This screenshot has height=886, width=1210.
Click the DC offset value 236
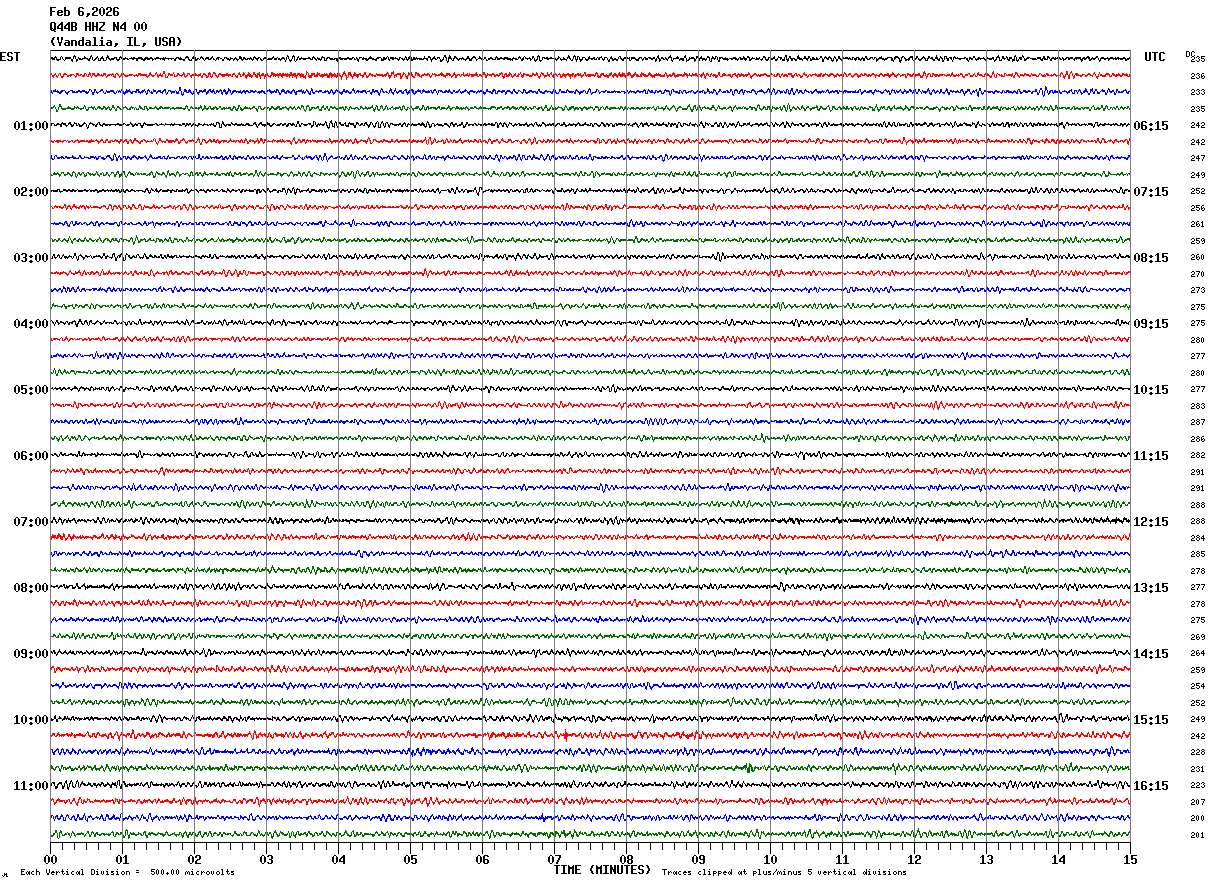tap(1197, 76)
